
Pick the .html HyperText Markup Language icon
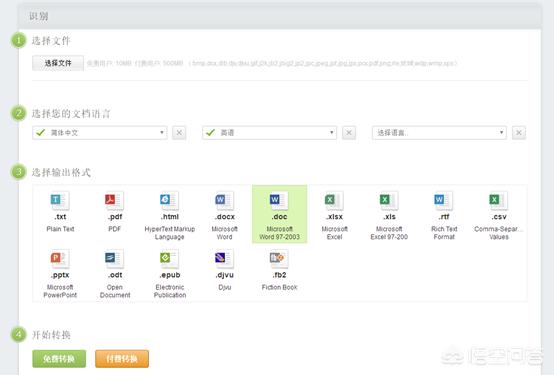170,200
